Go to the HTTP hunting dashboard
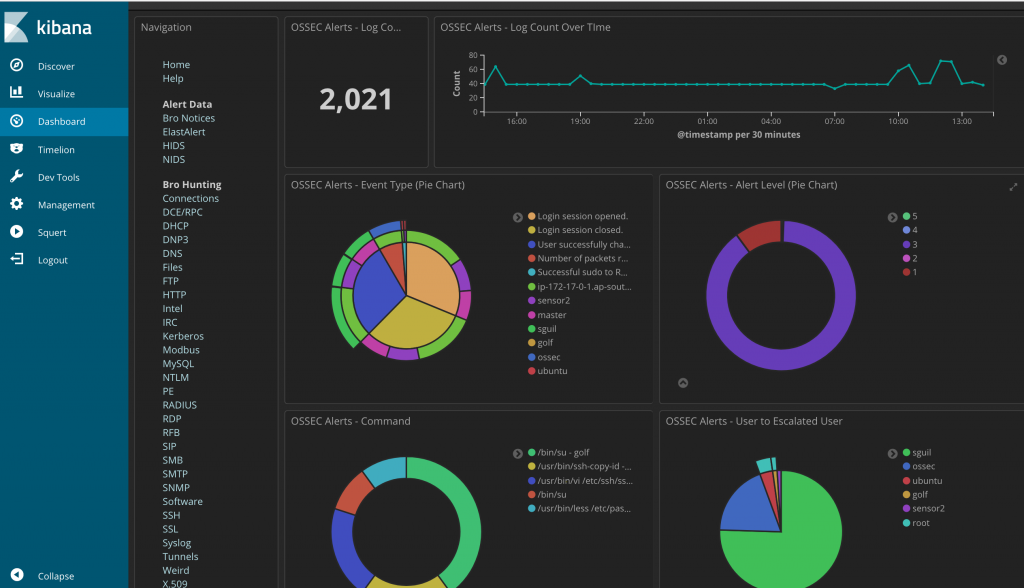This screenshot has width=1024, height=588. 174,295
